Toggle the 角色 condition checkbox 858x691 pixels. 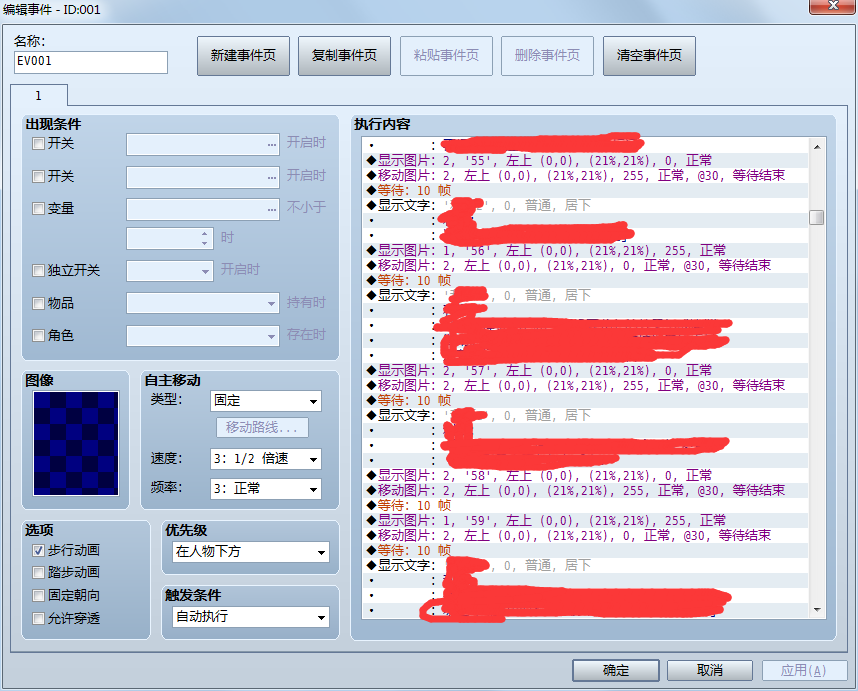(x=38, y=335)
